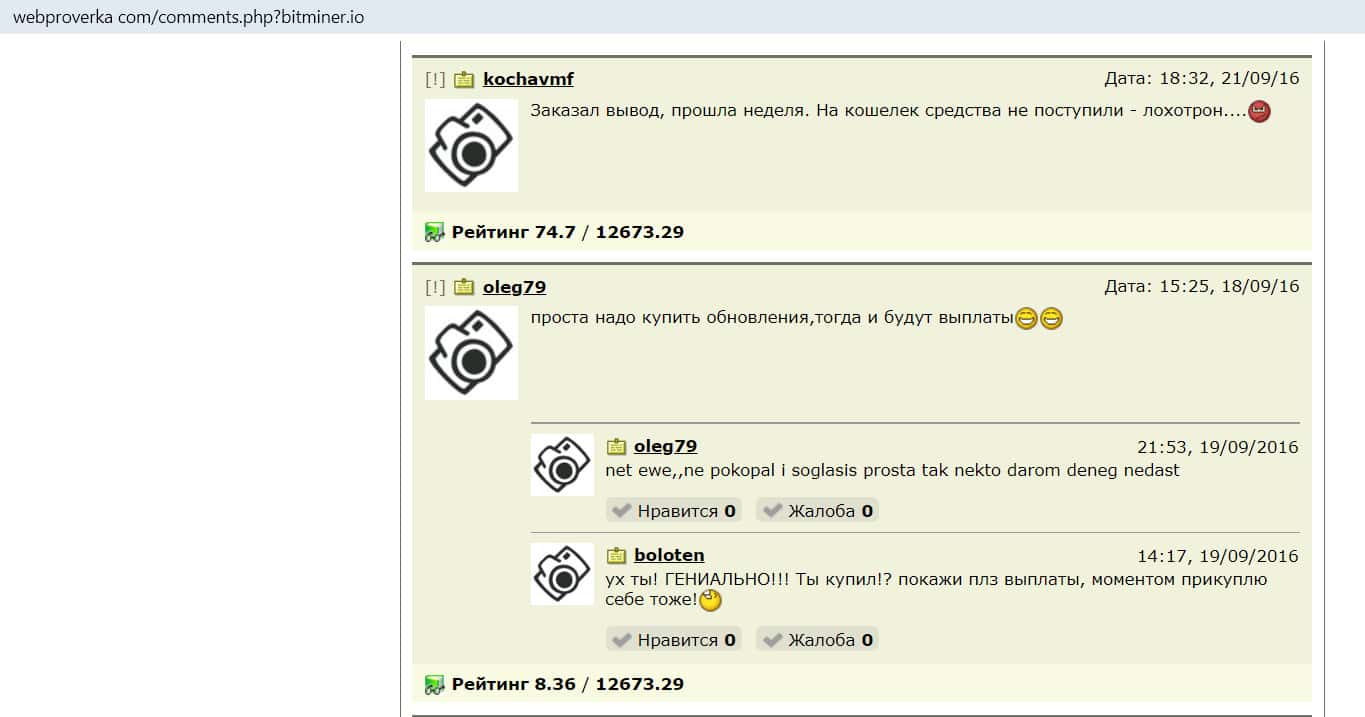Image resolution: width=1365 pixels, height=717 pixels.
Task: Open the small avatar of oleg79's reply
Action: tap(562, 465)
